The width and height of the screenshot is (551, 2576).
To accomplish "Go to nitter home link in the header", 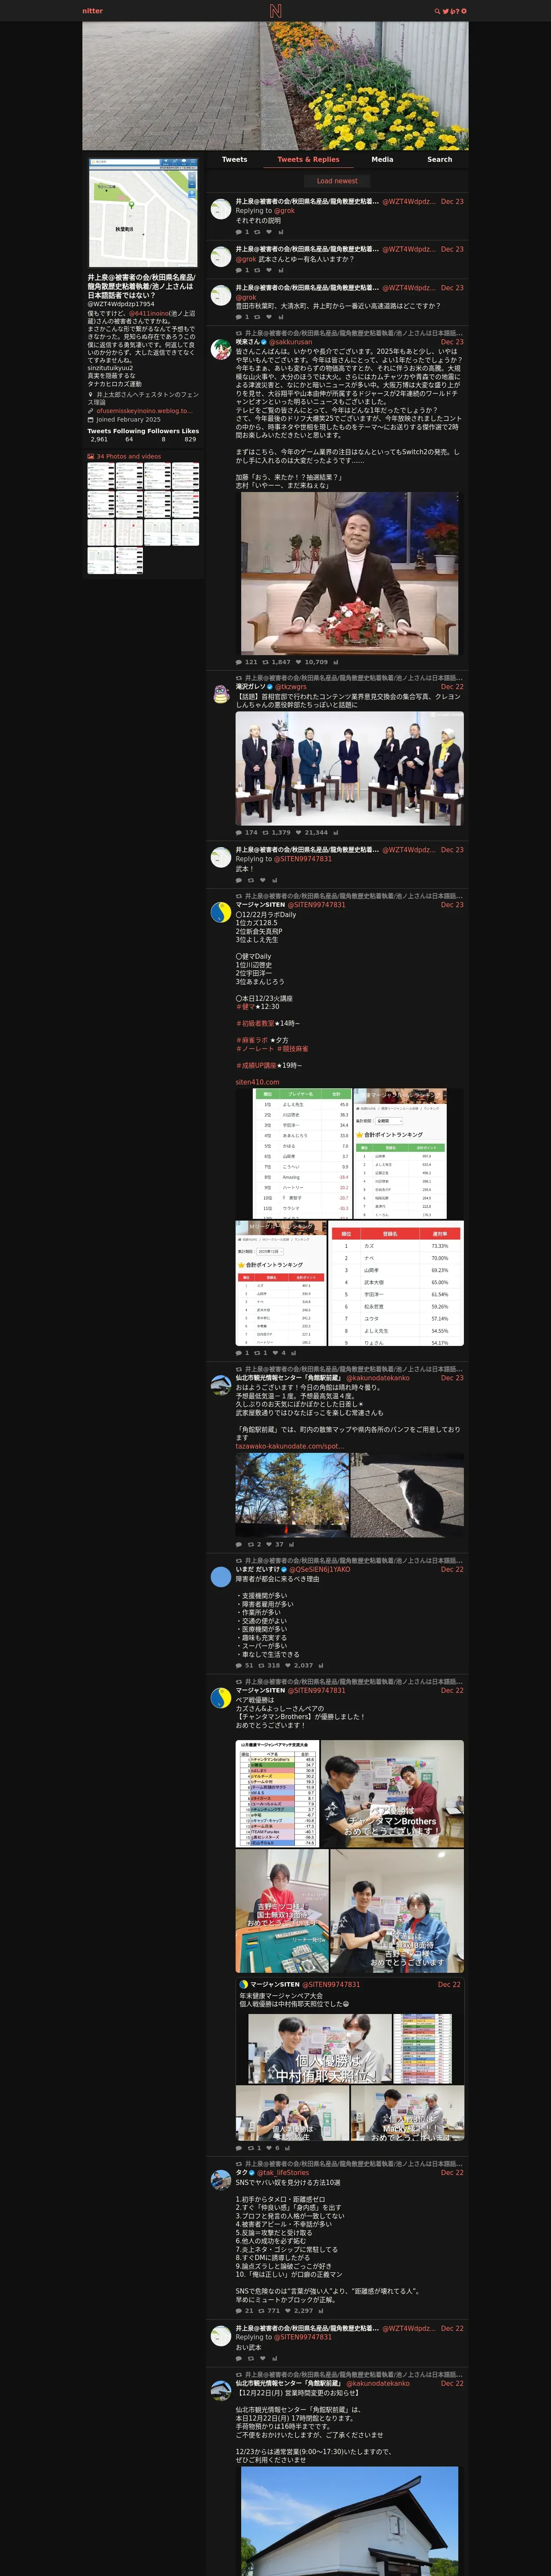I will pyautogui.click(x=93, y=11).
